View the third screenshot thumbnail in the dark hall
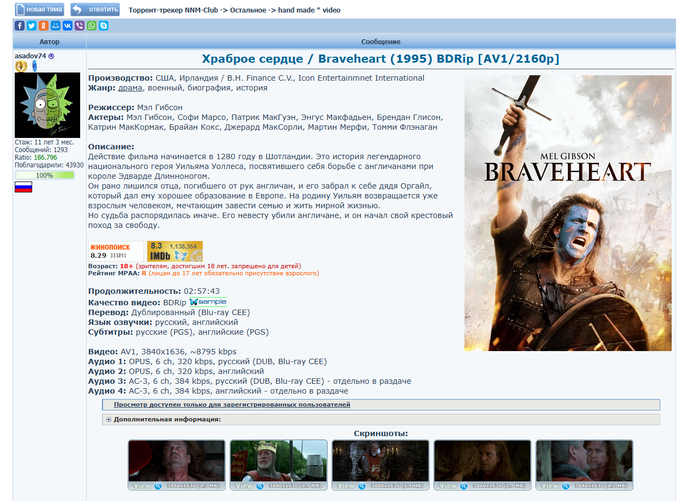Image resolution: width=700 pixels, height=501 pixels. [x=380, y=465]
